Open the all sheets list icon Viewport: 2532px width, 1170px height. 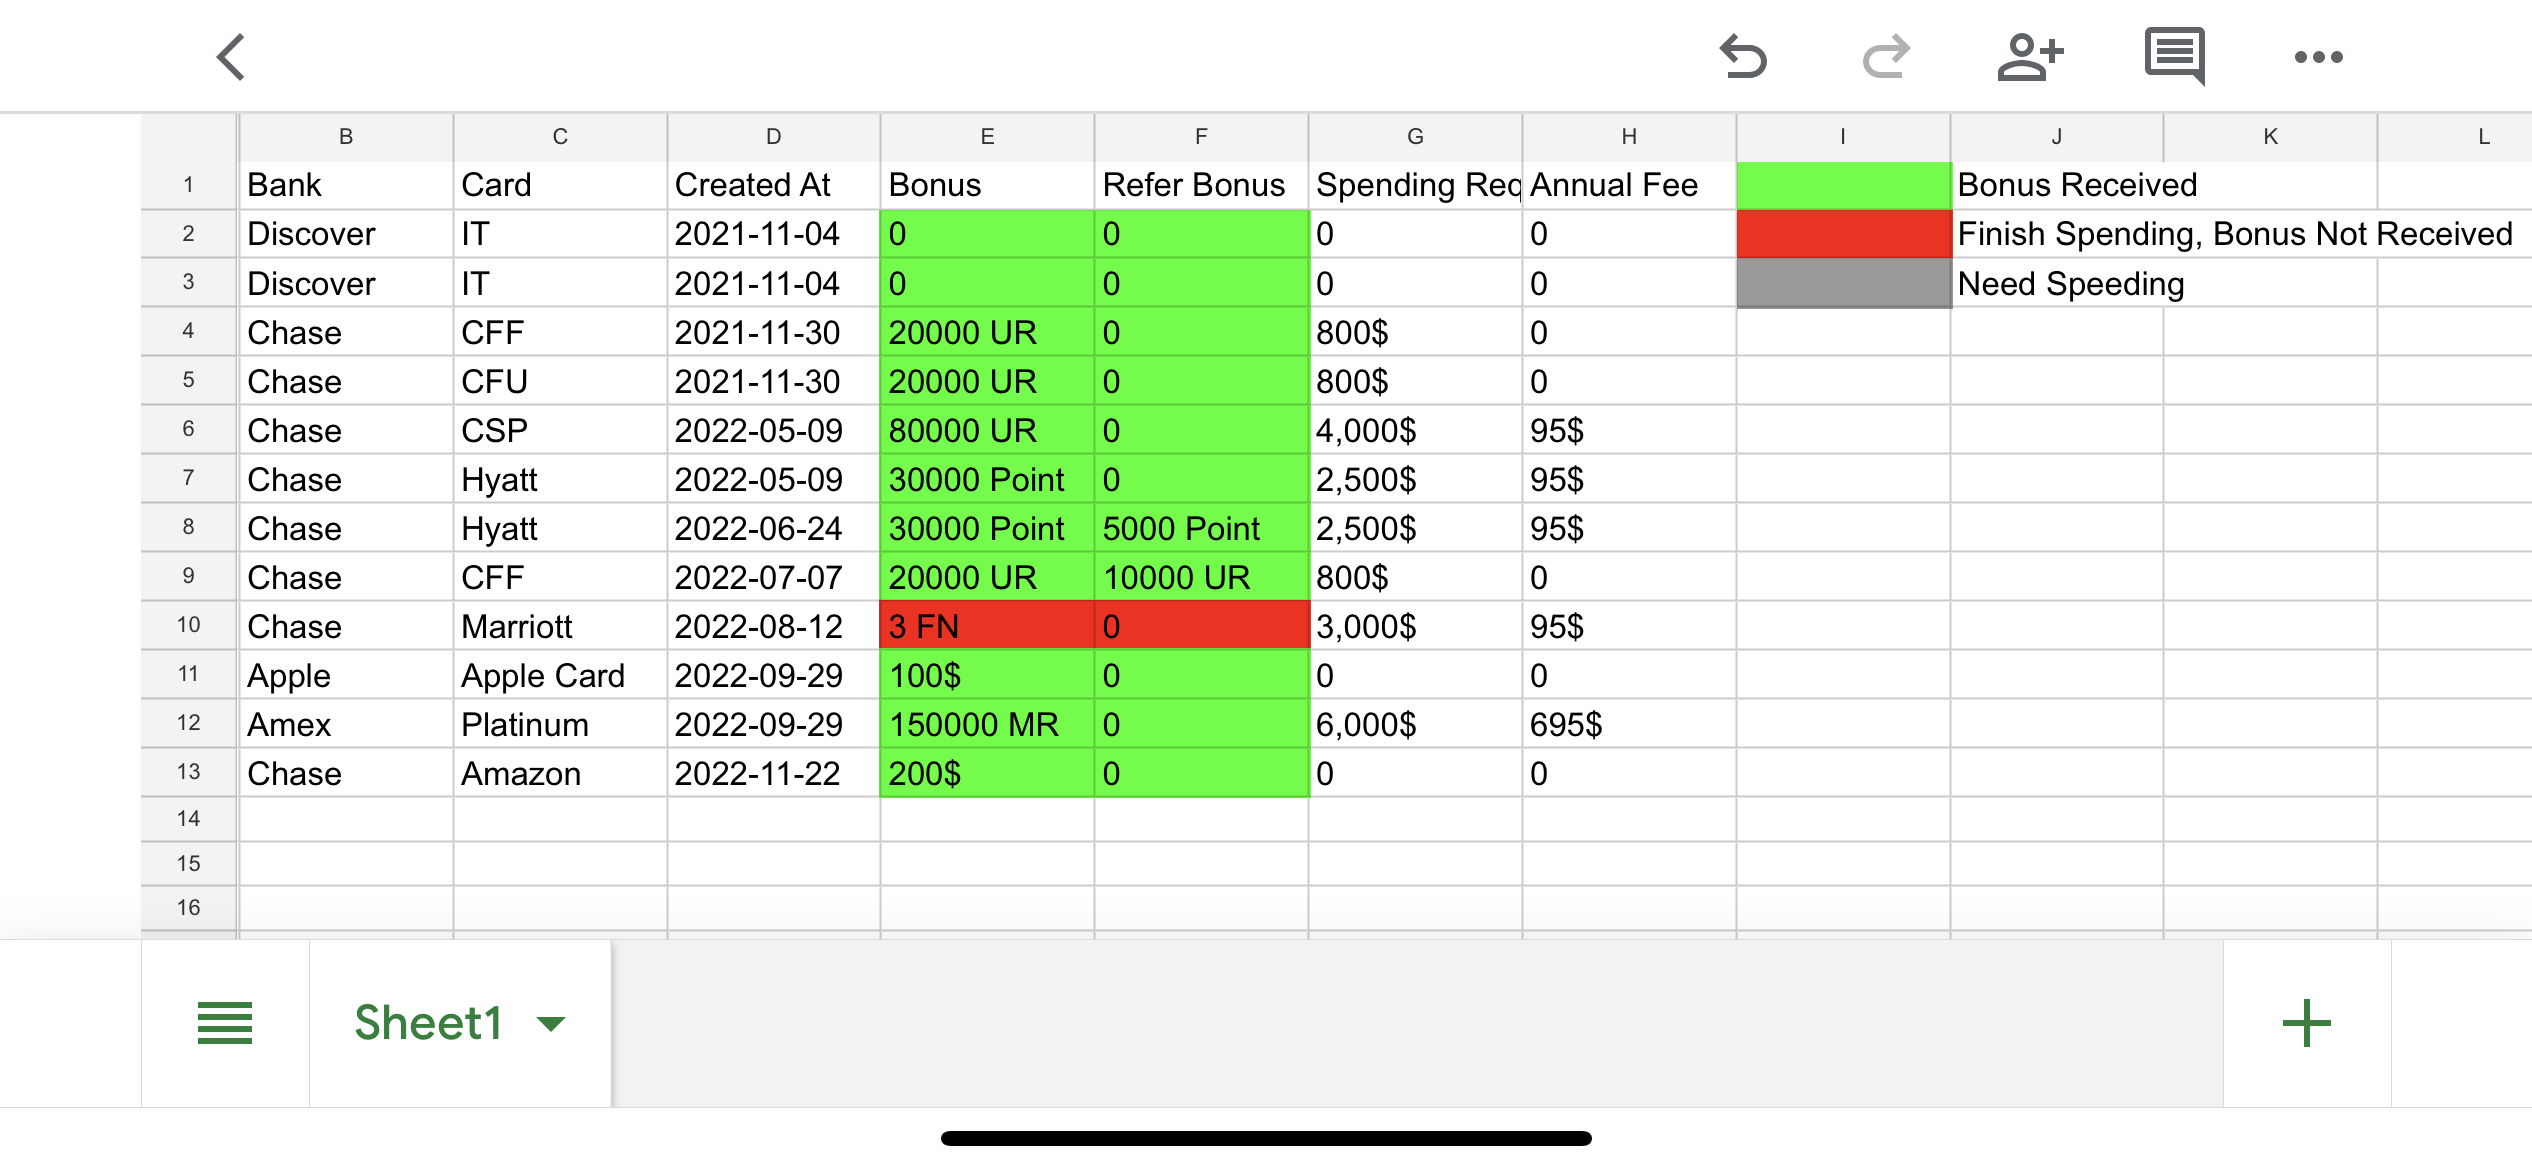point(225,1023)
